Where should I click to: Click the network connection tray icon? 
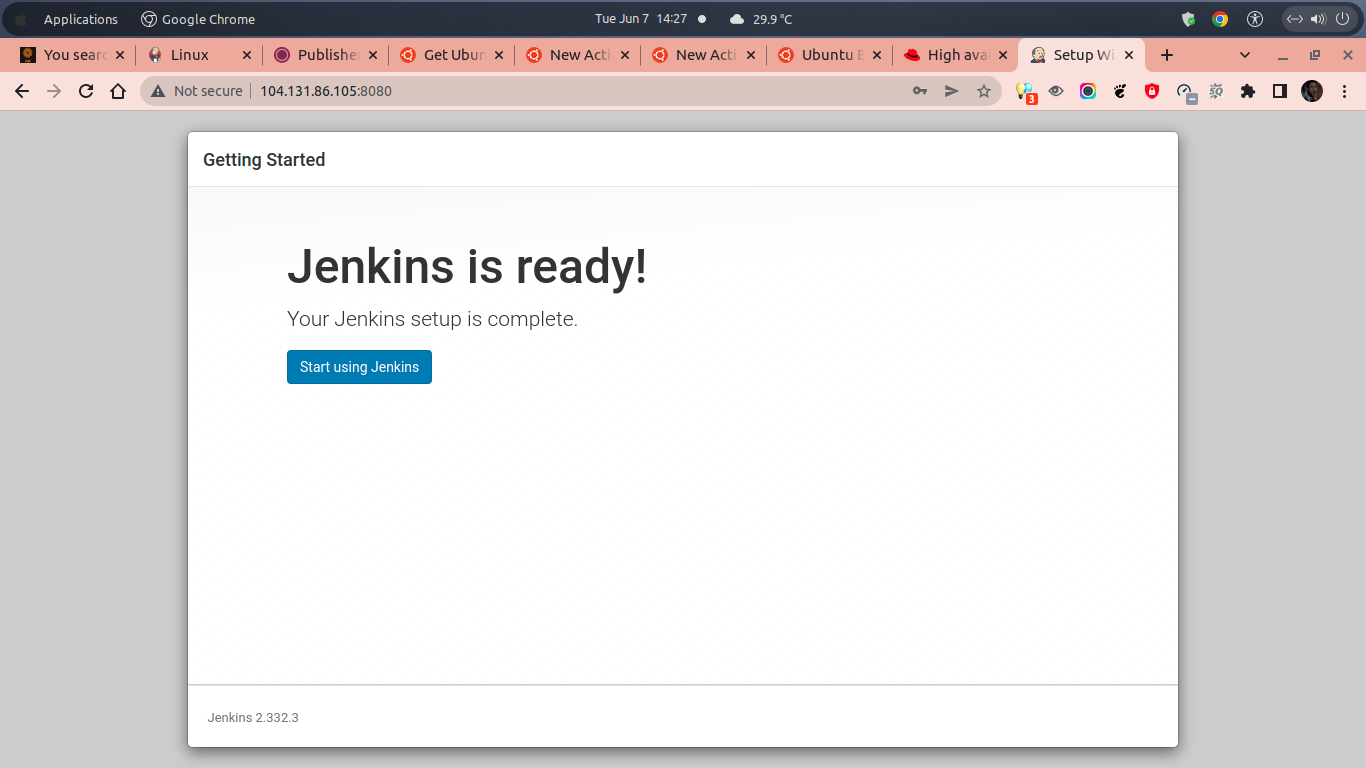tap(1294, 19)
